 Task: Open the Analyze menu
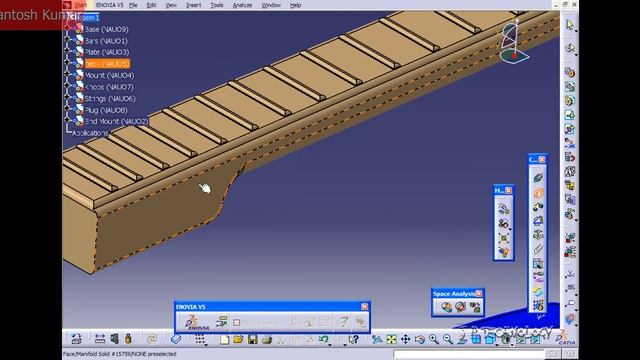point(242,5)
